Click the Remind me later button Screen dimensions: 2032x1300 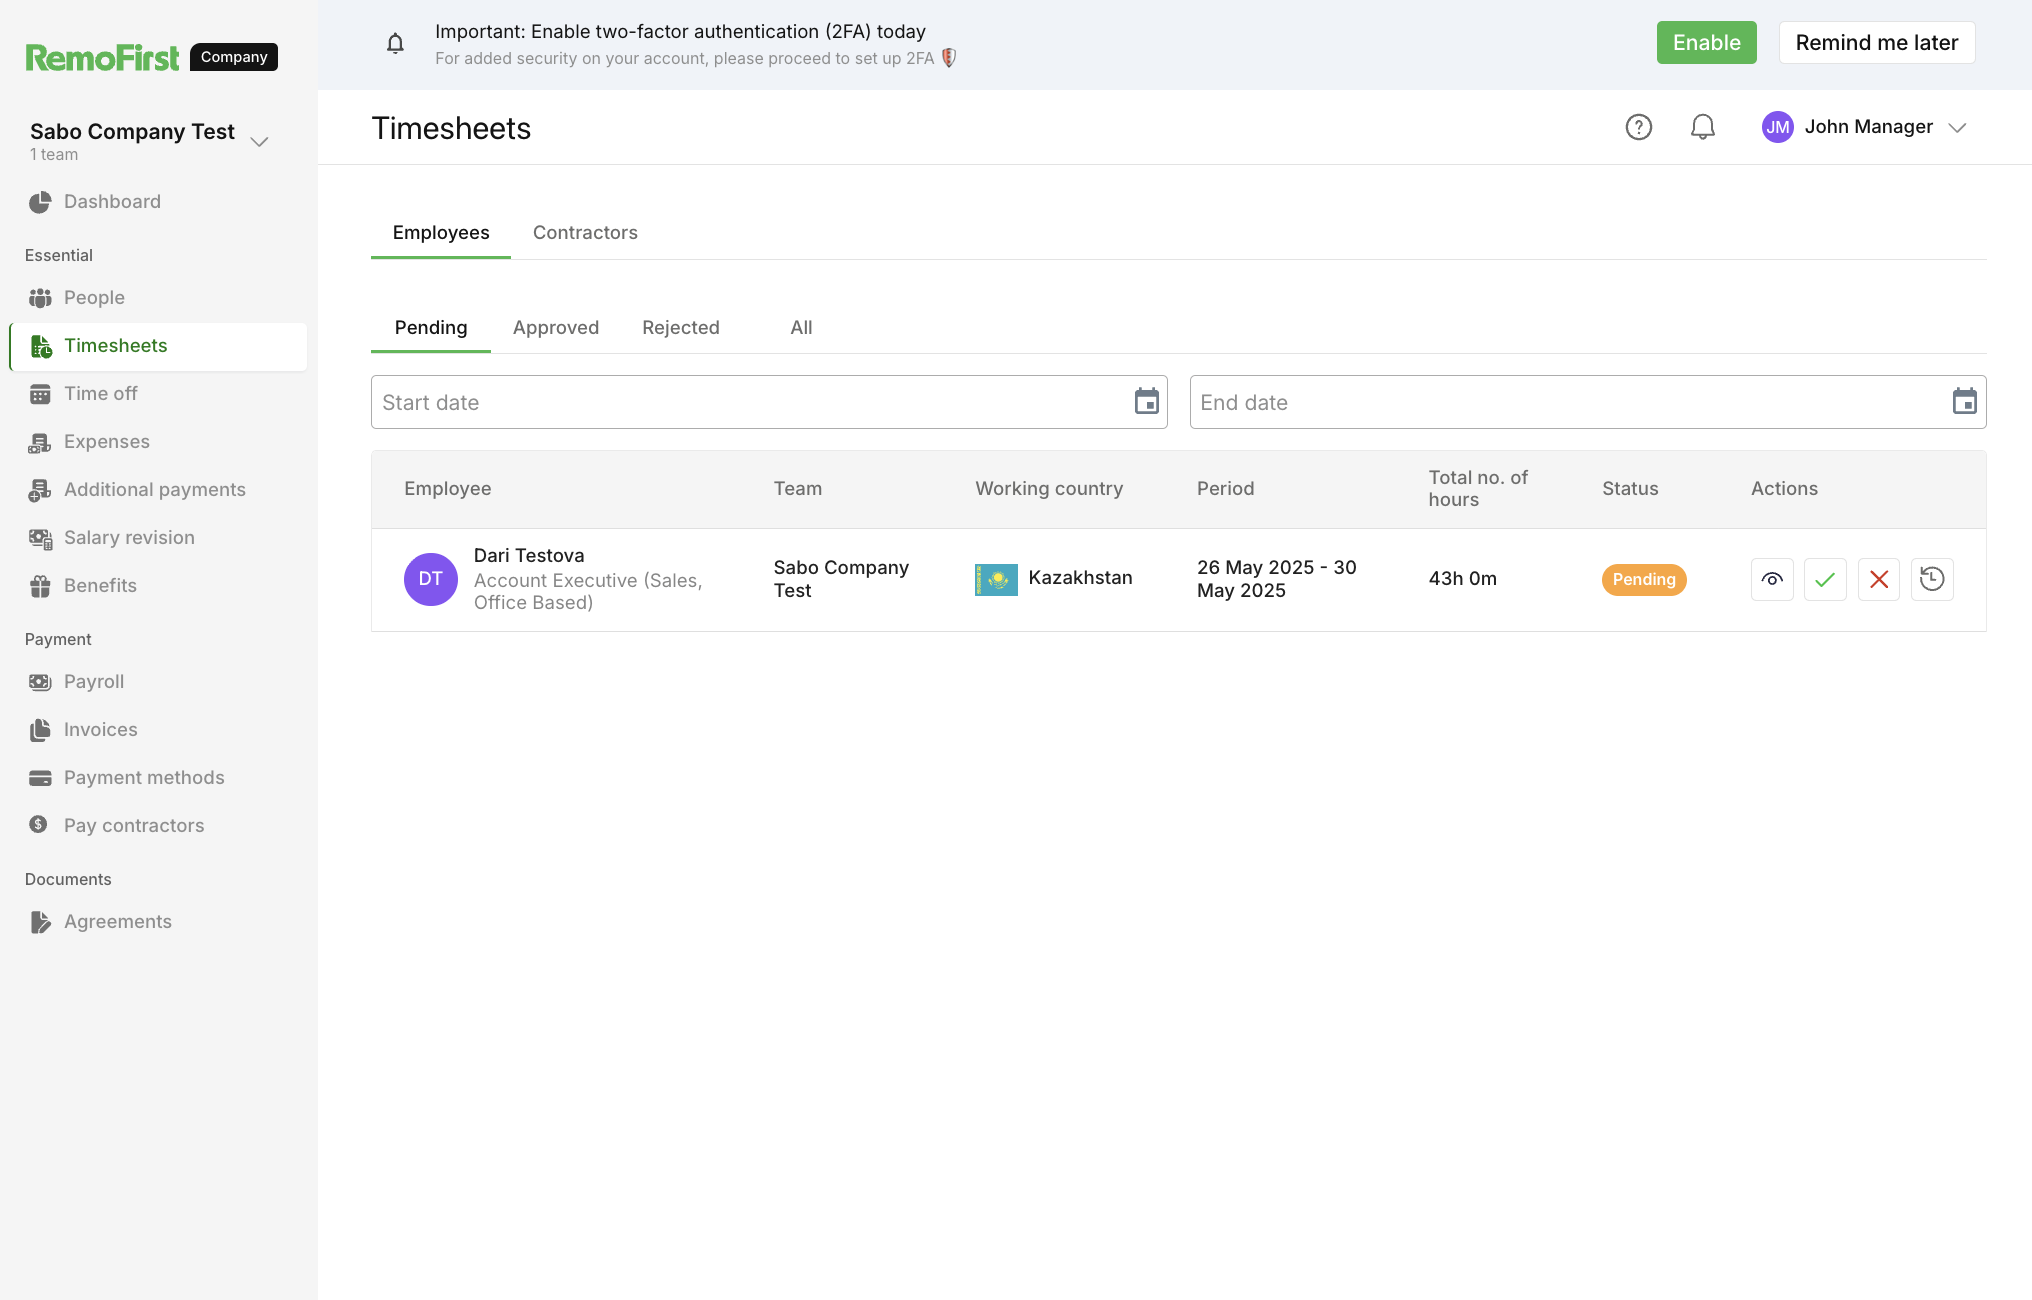(x=1876, y=43)
